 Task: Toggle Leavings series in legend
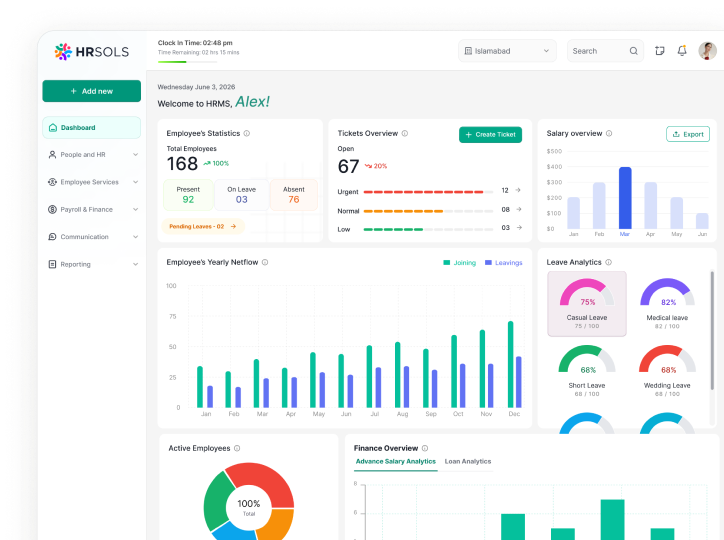point(504,263)
